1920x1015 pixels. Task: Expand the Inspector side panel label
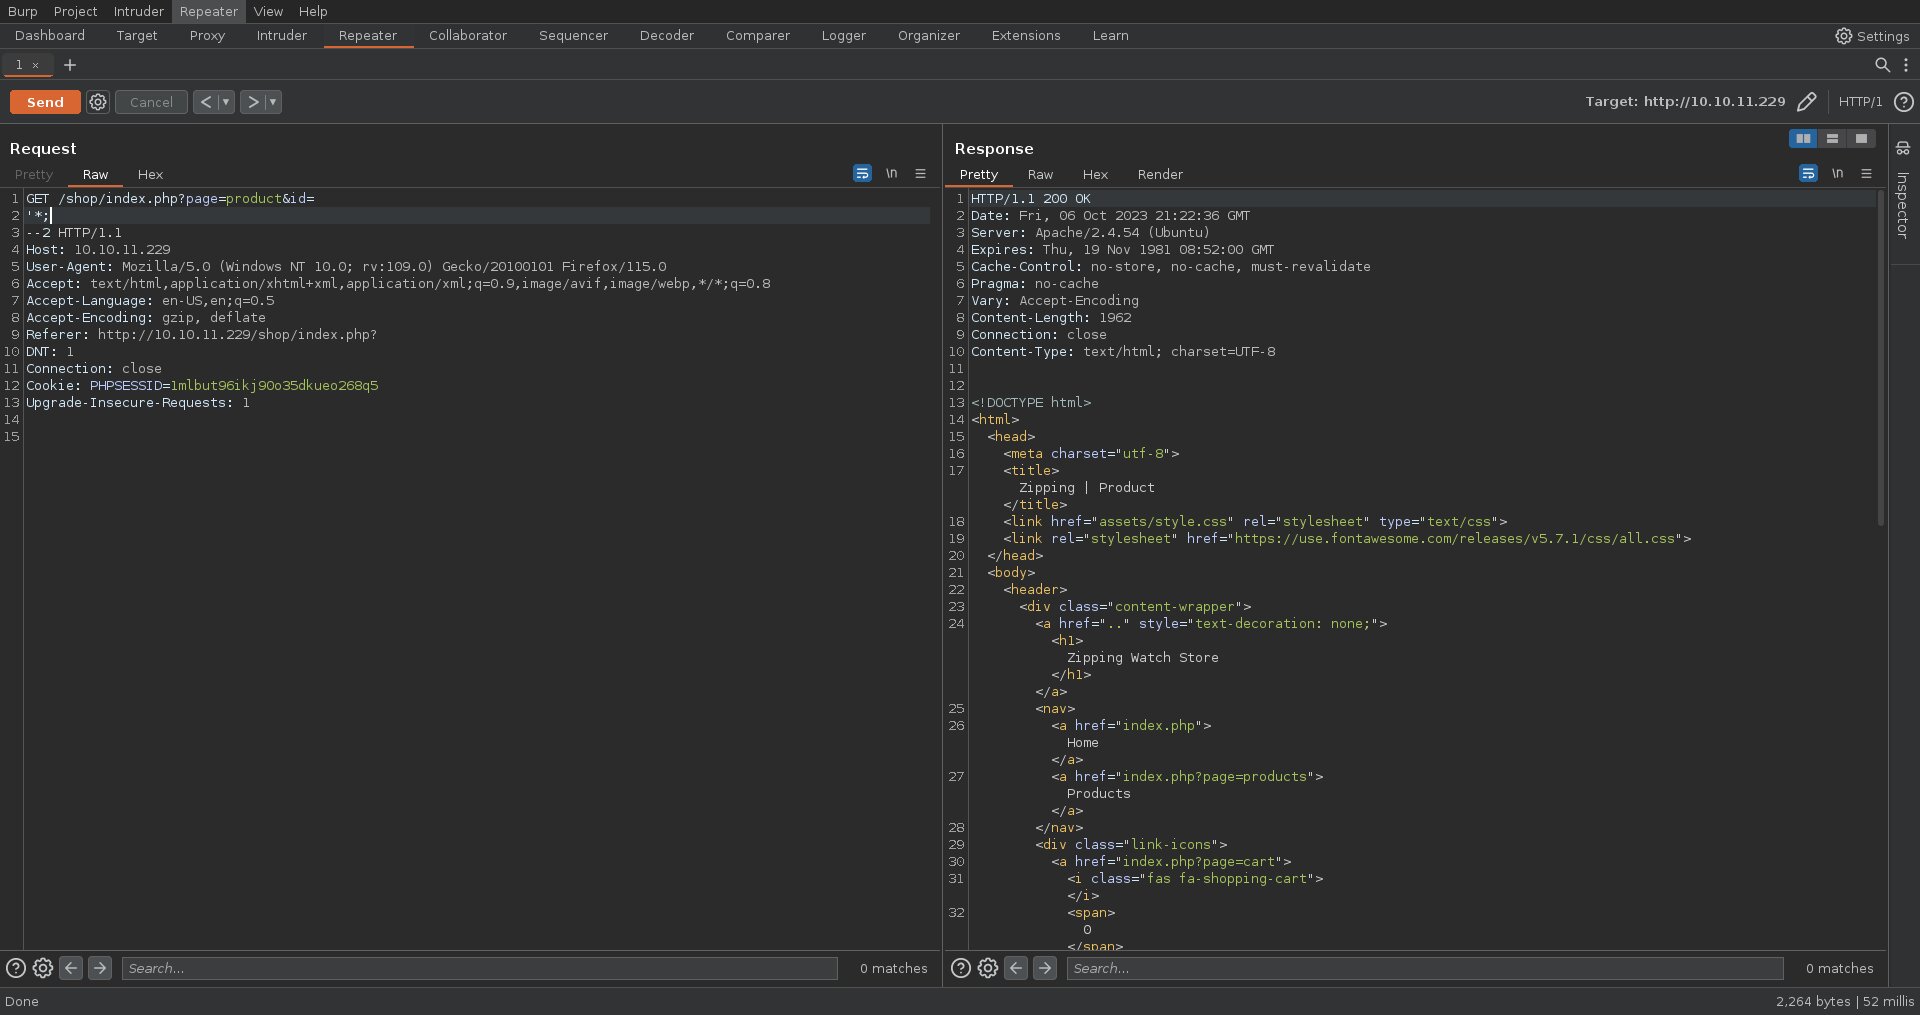click(1903, 205)
